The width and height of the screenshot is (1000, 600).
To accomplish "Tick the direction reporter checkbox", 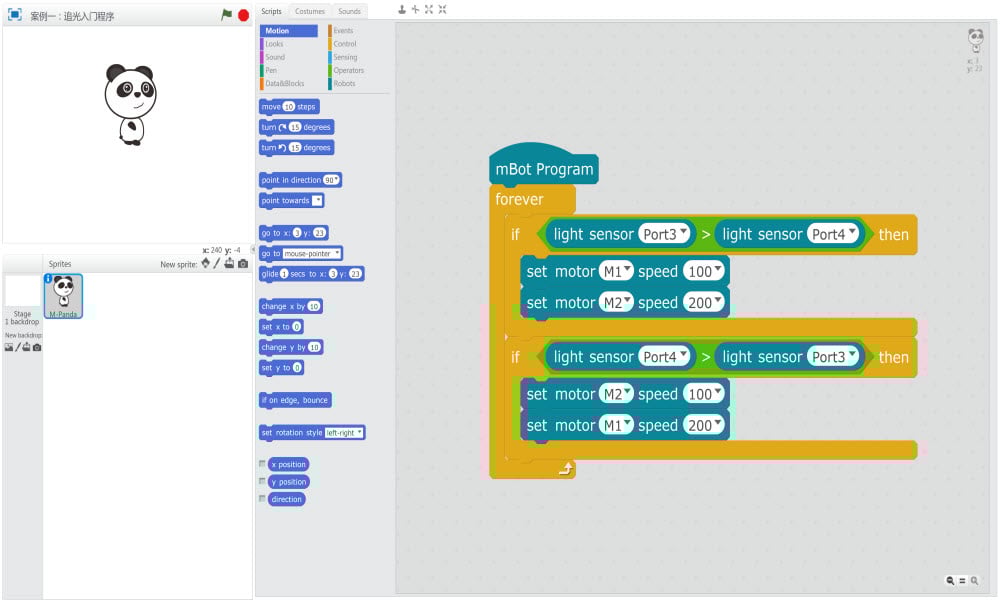I will click(x=263, y=499).
